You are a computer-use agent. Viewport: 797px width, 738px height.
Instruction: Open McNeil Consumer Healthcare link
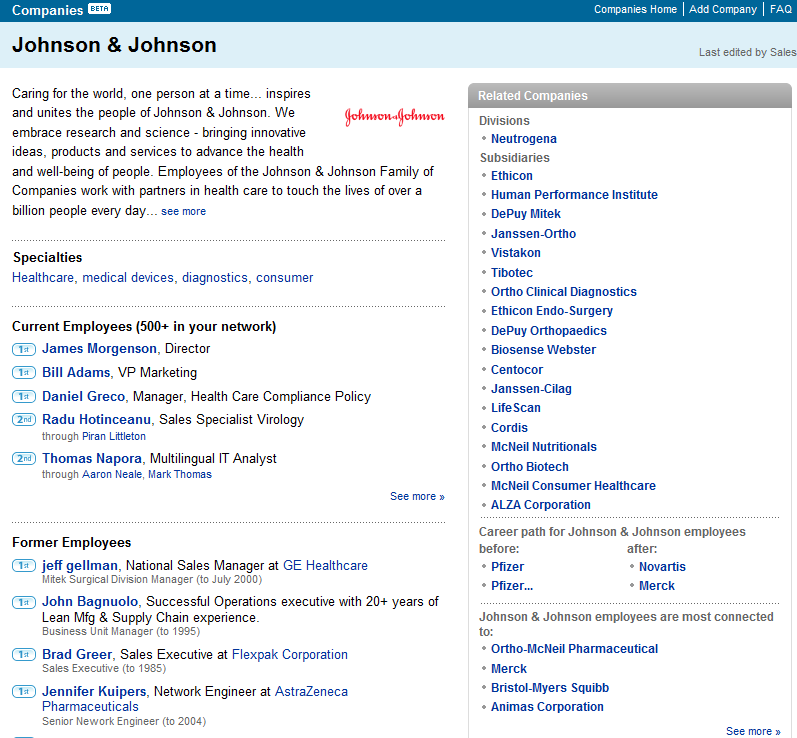573,486
